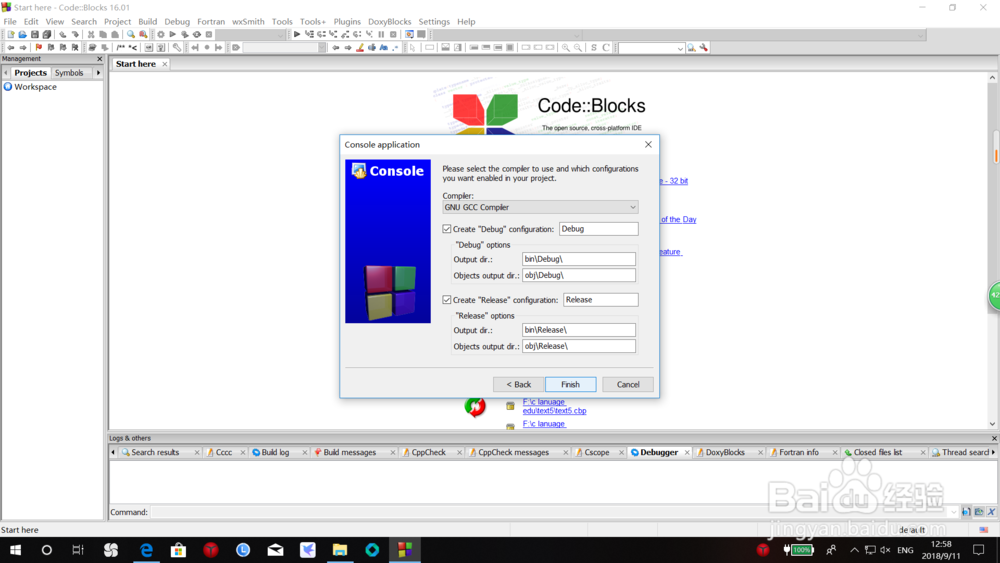
Task: Click the Replace toolbar icon
Action: [x=143, y=34]
